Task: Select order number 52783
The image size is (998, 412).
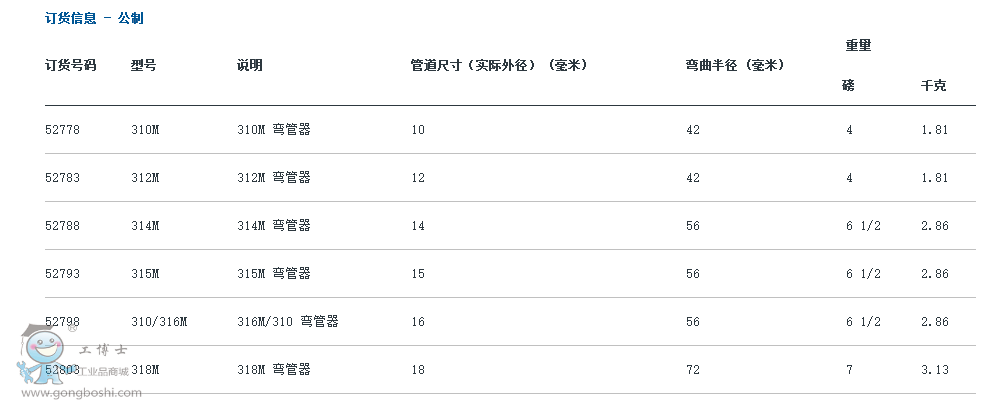Action: coord(62,178)
